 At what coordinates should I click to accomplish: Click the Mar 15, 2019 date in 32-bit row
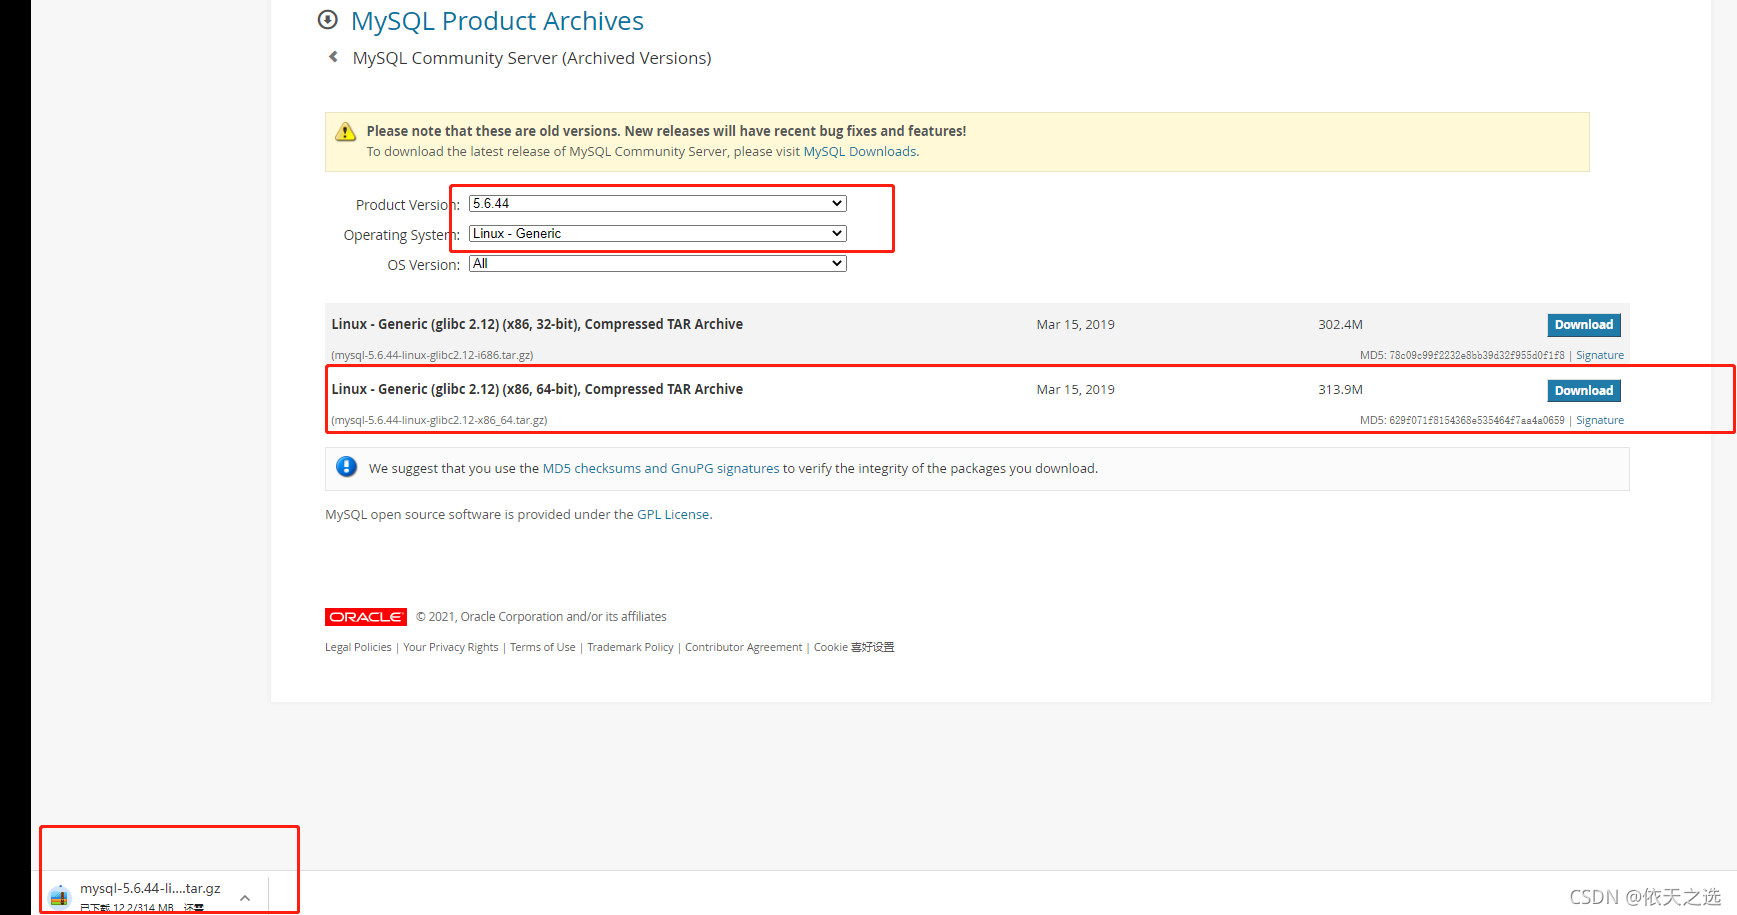[x=1075, y=324]
